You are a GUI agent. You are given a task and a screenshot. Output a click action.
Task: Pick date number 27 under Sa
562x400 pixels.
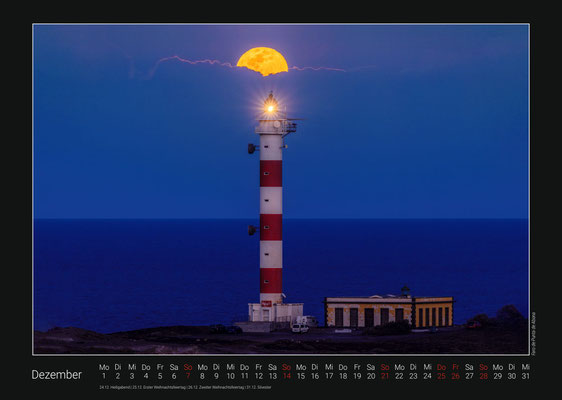[469, 376]
